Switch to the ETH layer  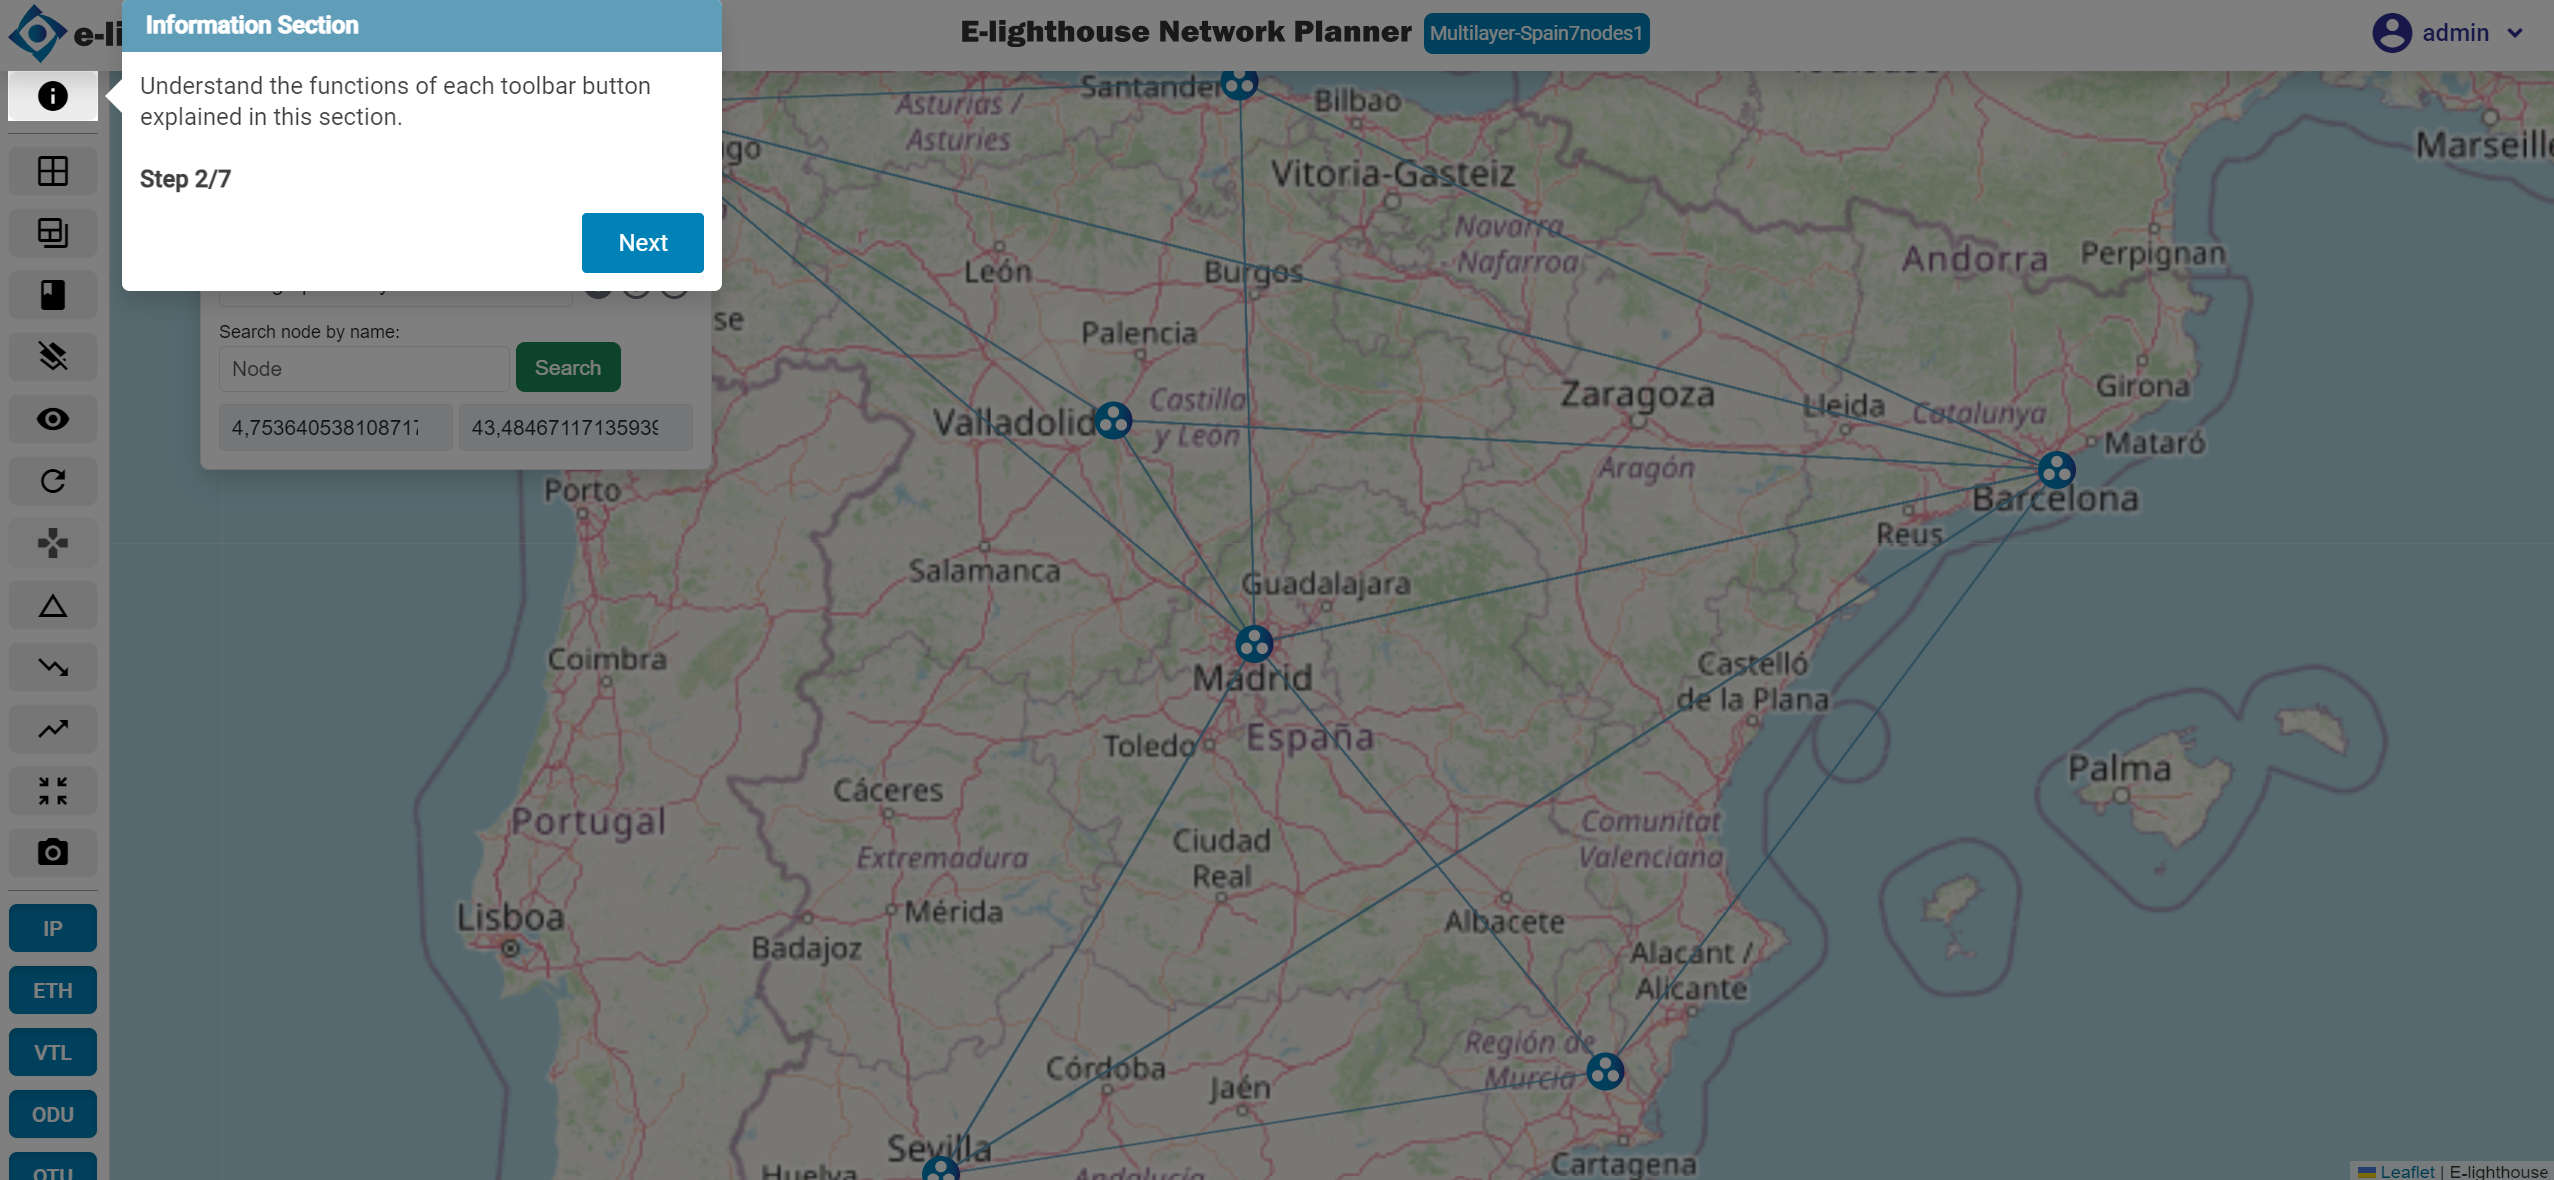[53, 990]
